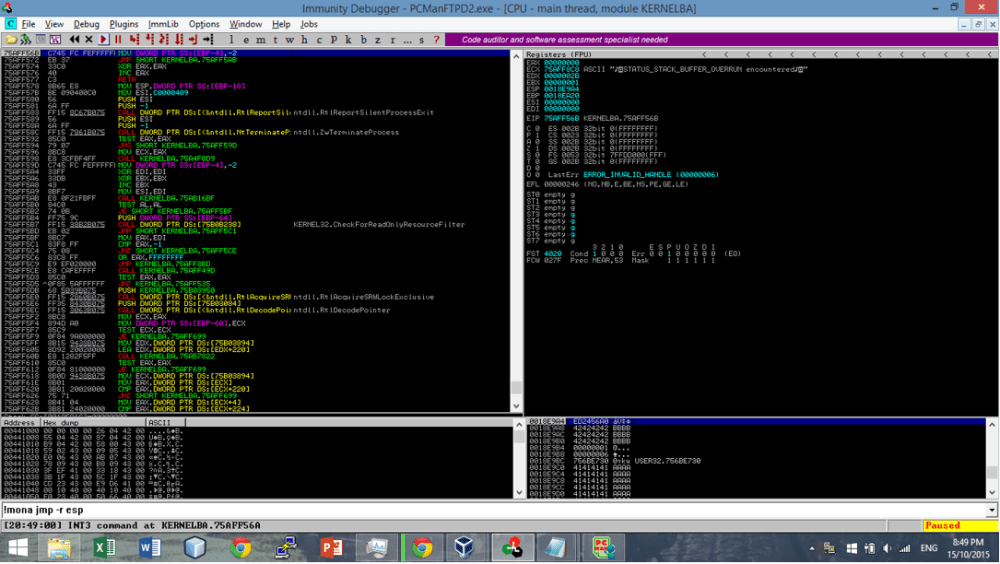Open the memory map 'm' window
Viewport: 1000px width, 564px height.
pos(262,40)
